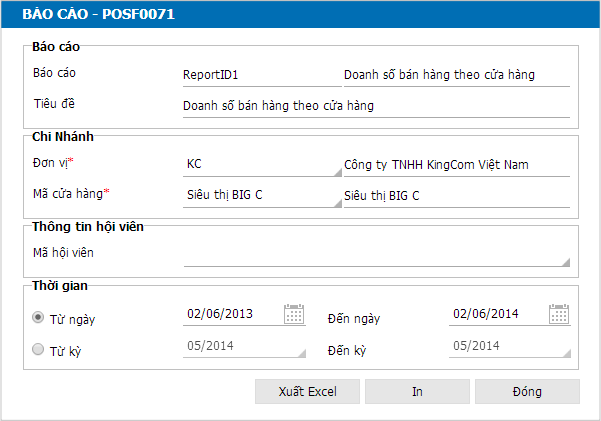601x421 pixels.
Task: Open the Đến ngày calendar picker icon
Action: point(559,314)
